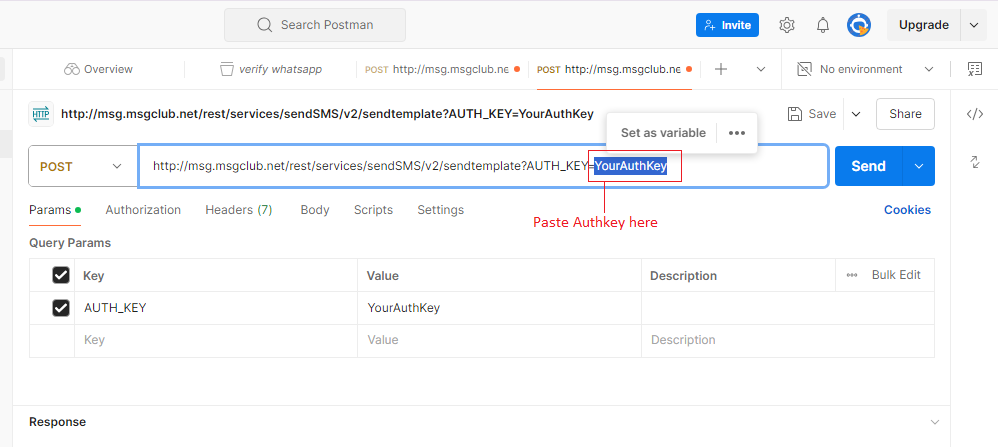Open the code snippet panel icon

pos(974,114)
